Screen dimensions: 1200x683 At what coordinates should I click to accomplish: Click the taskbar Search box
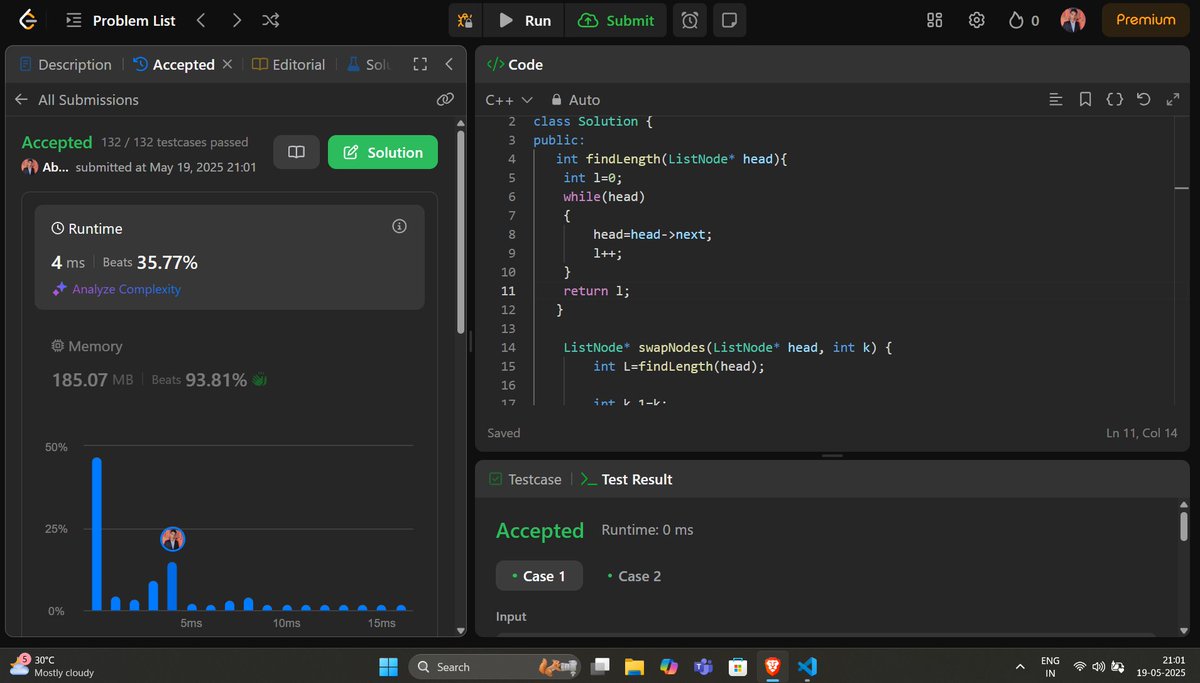click(495, 666)
